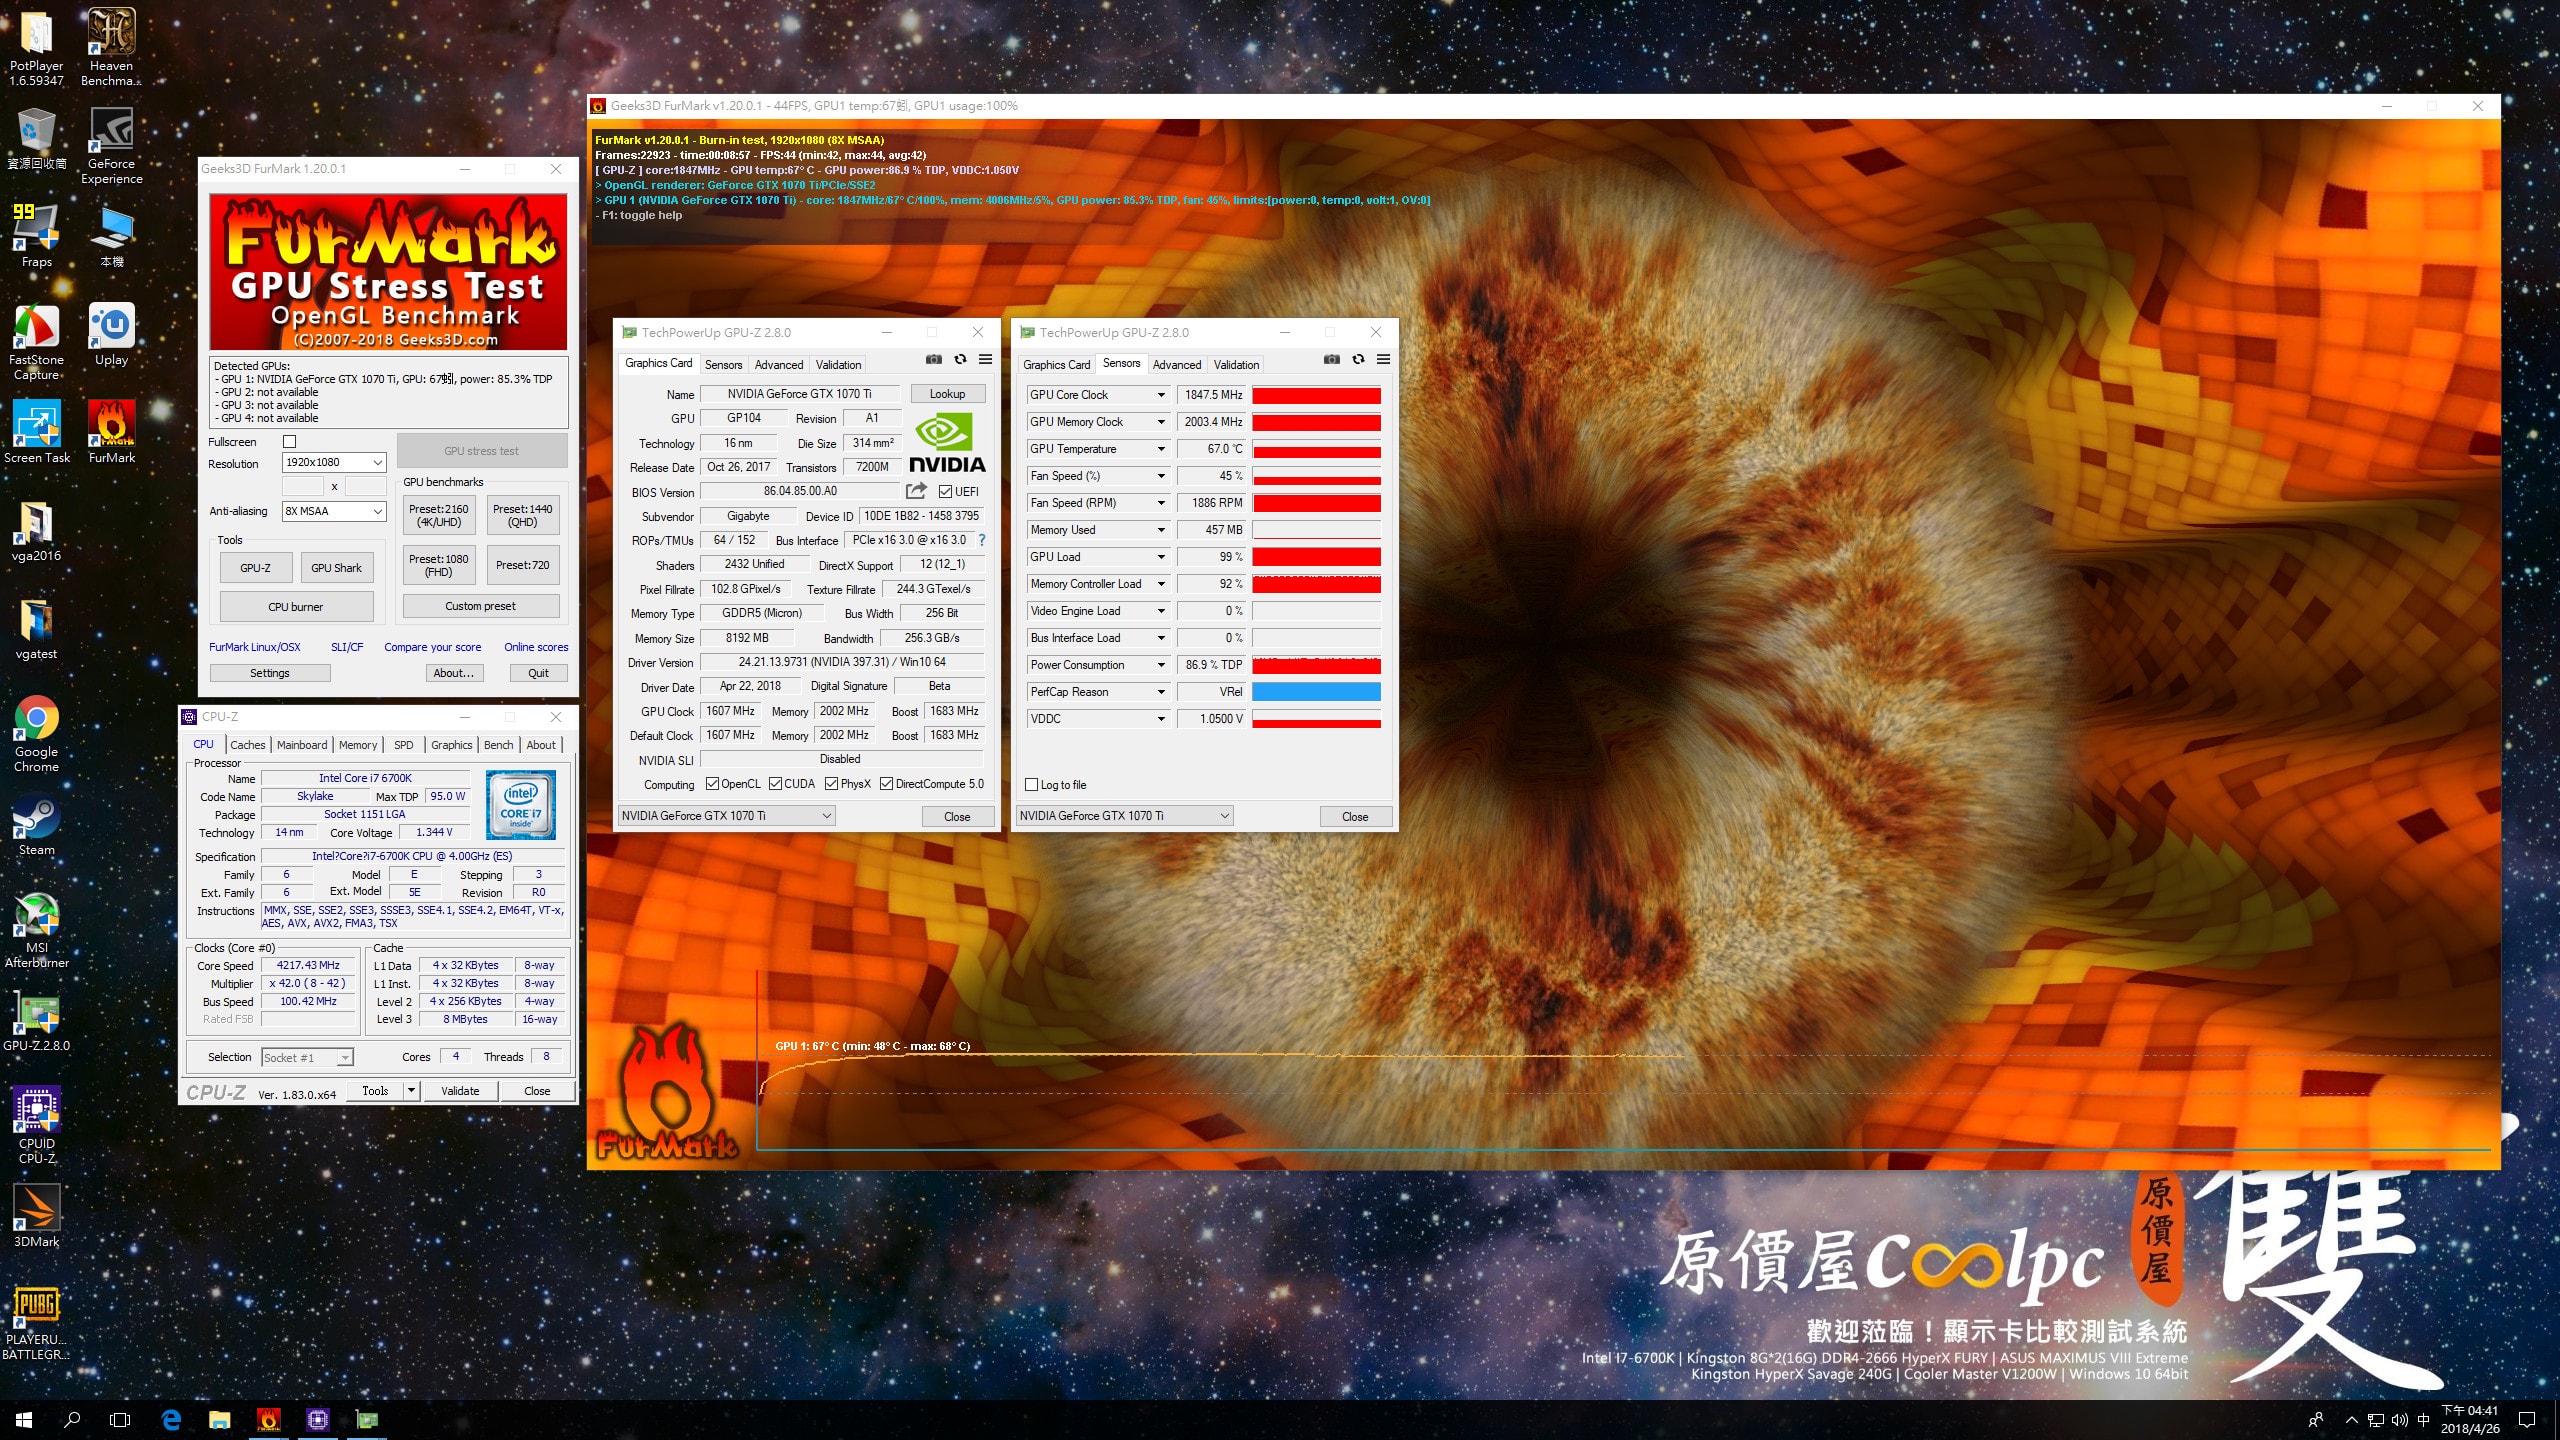
Task: Toggle CUDA checkbox in GPU-Z
Action: tap(775, 784)
